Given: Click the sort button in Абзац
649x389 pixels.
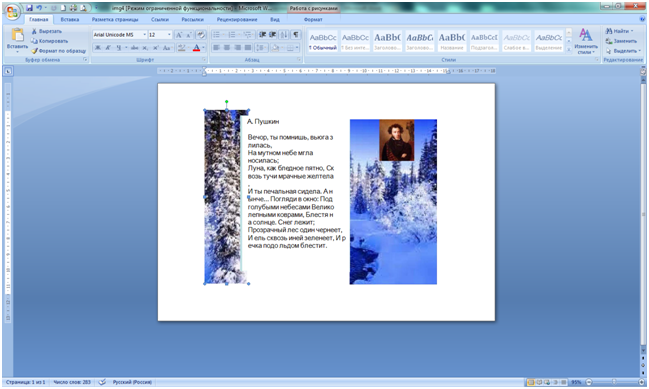Looking at the screenshot, I should (284, 35).
